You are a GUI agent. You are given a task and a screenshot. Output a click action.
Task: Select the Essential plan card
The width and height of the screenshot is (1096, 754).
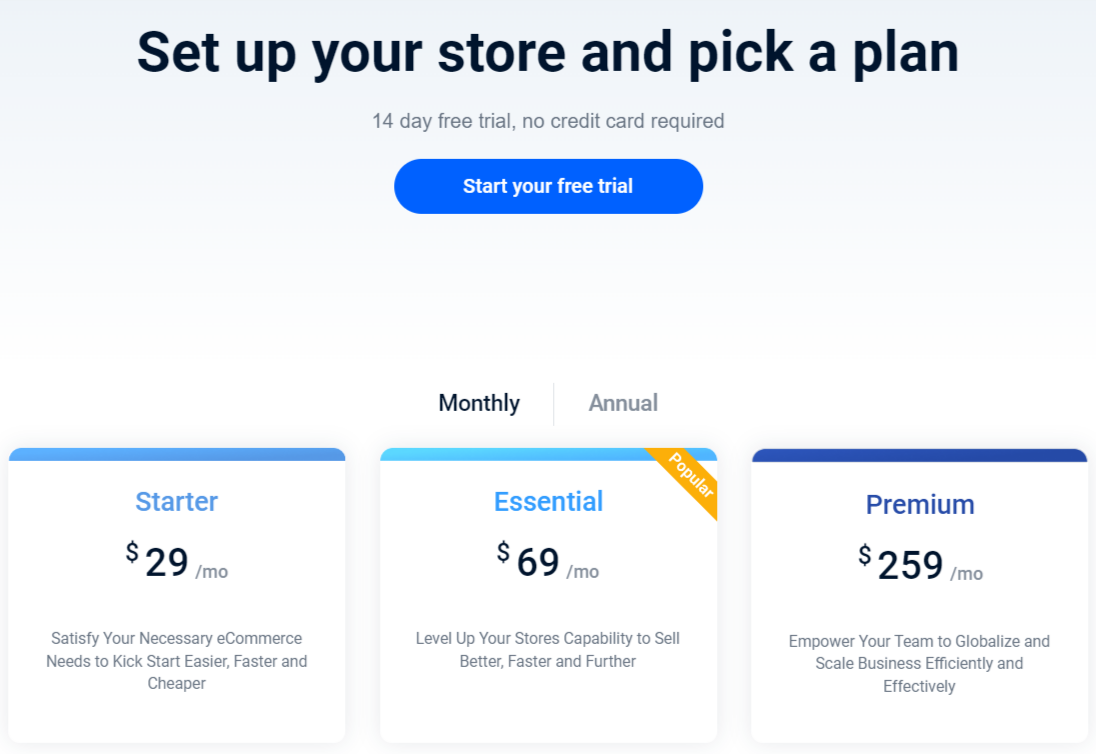coord(548,600)
